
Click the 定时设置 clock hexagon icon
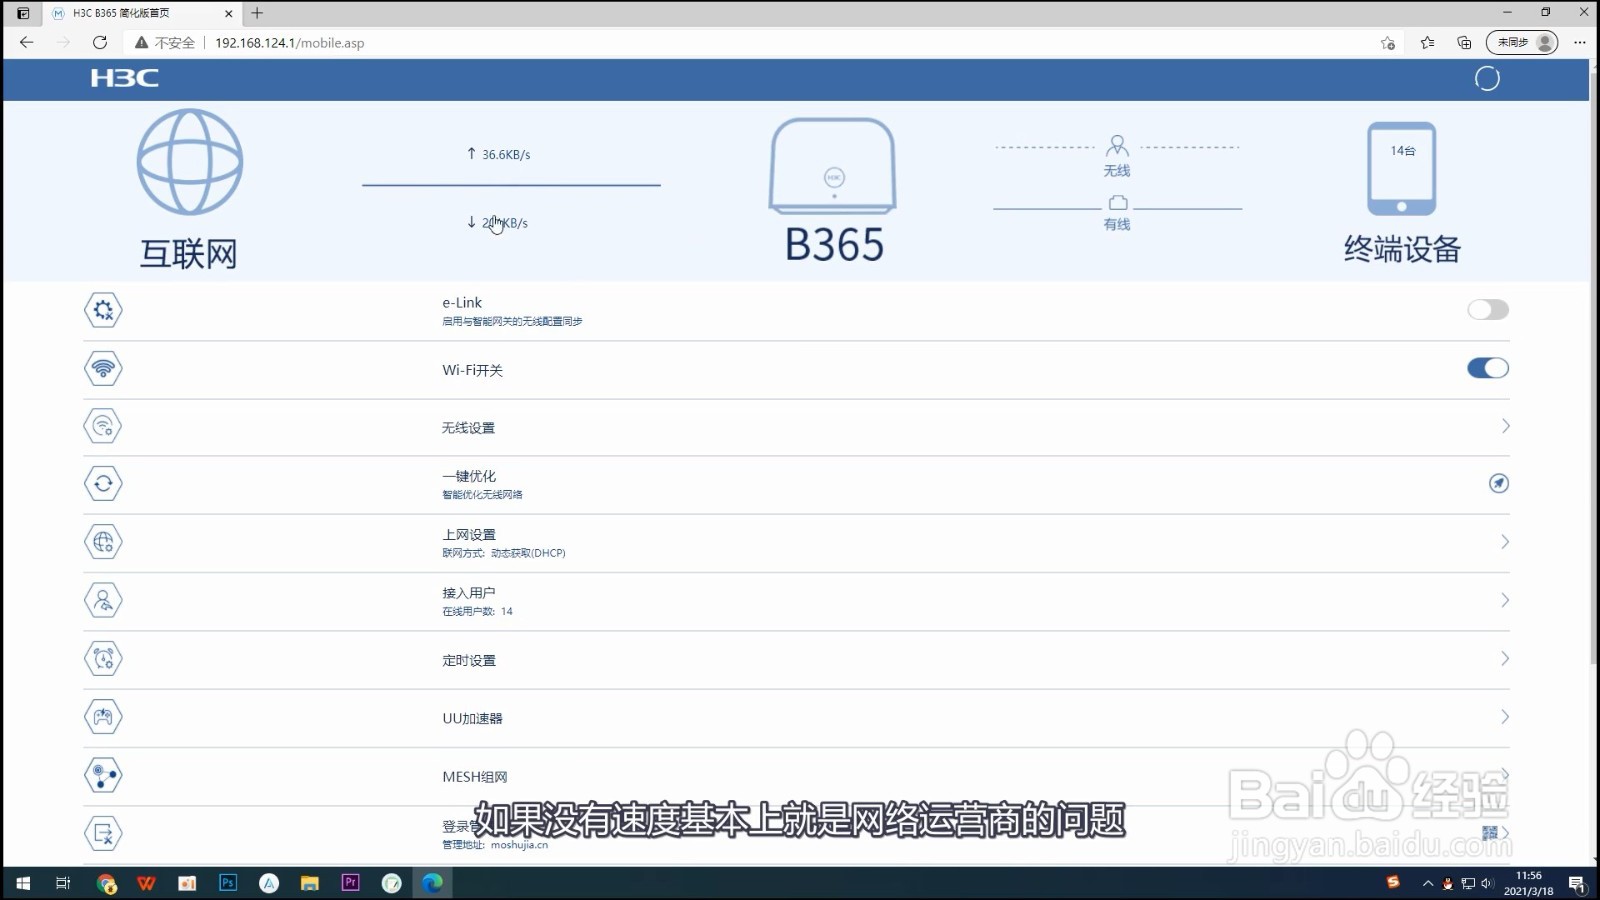(x=103, y=658)
